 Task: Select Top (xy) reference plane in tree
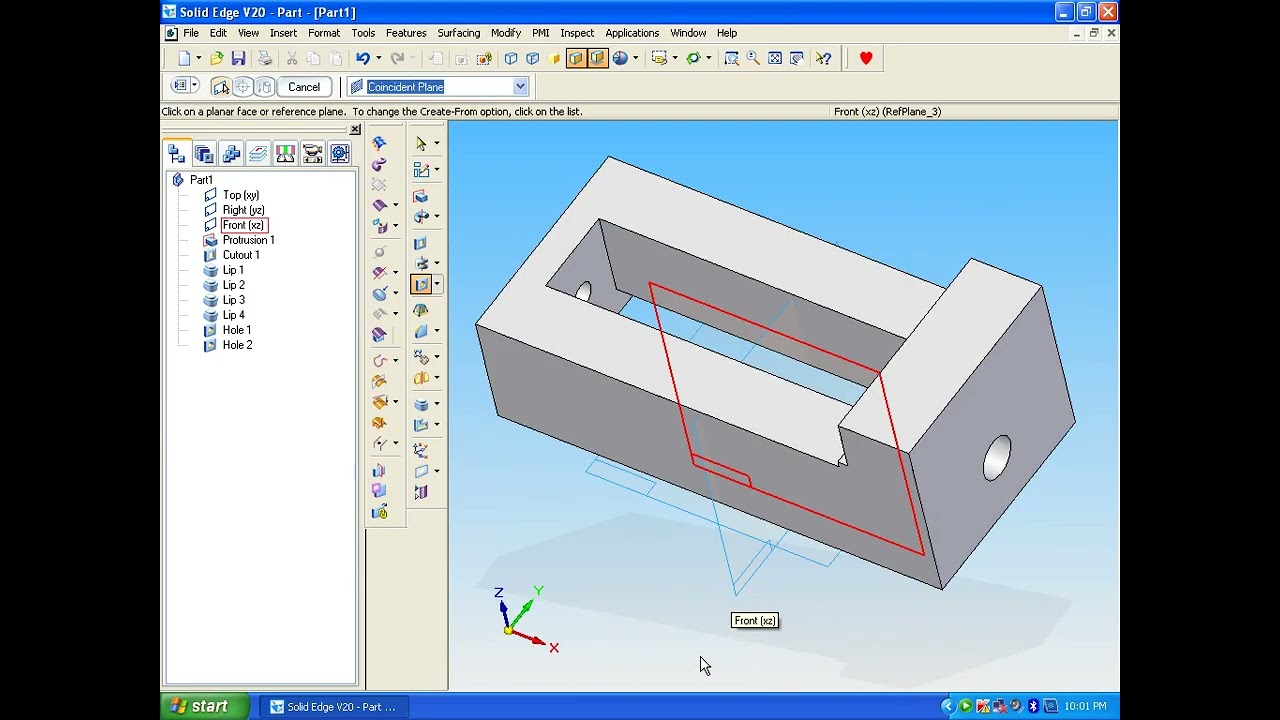pyautogui.click(x=241, y=195)
